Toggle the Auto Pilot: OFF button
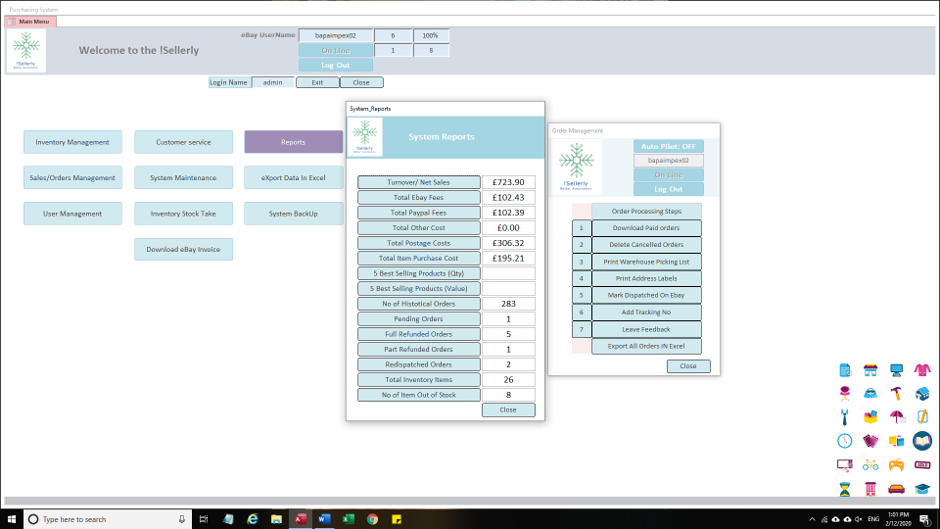 (x=668, y=146)
